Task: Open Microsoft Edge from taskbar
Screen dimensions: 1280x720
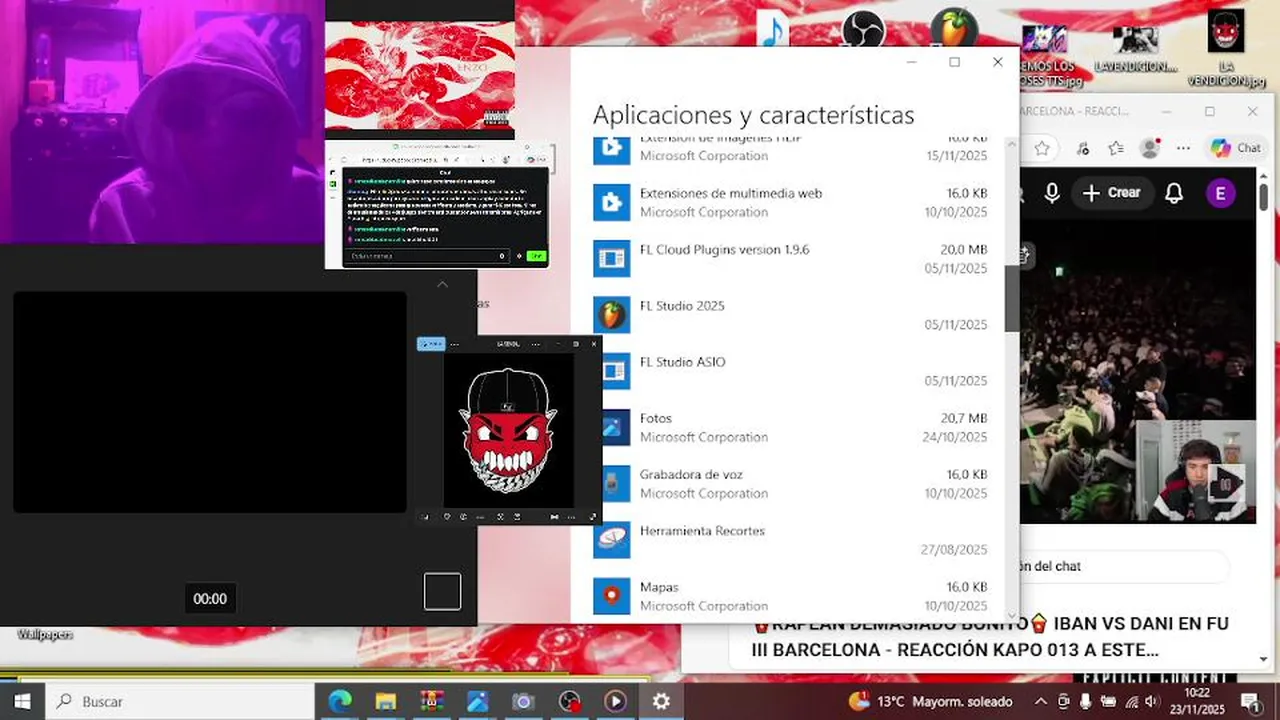Action: [340, 702]
